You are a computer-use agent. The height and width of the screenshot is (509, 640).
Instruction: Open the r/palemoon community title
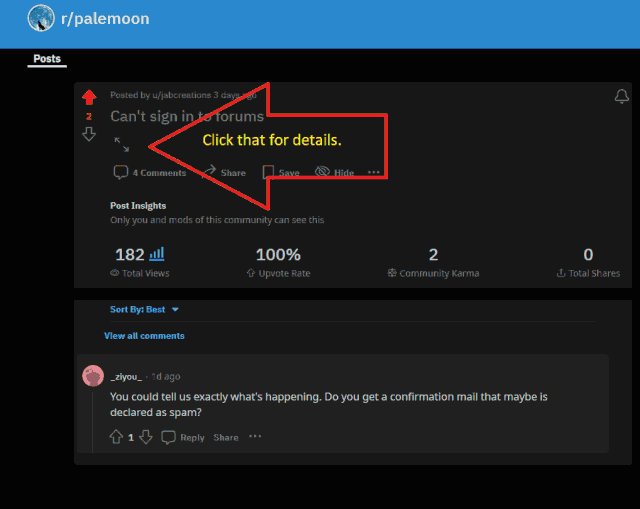tap(105, 19)
